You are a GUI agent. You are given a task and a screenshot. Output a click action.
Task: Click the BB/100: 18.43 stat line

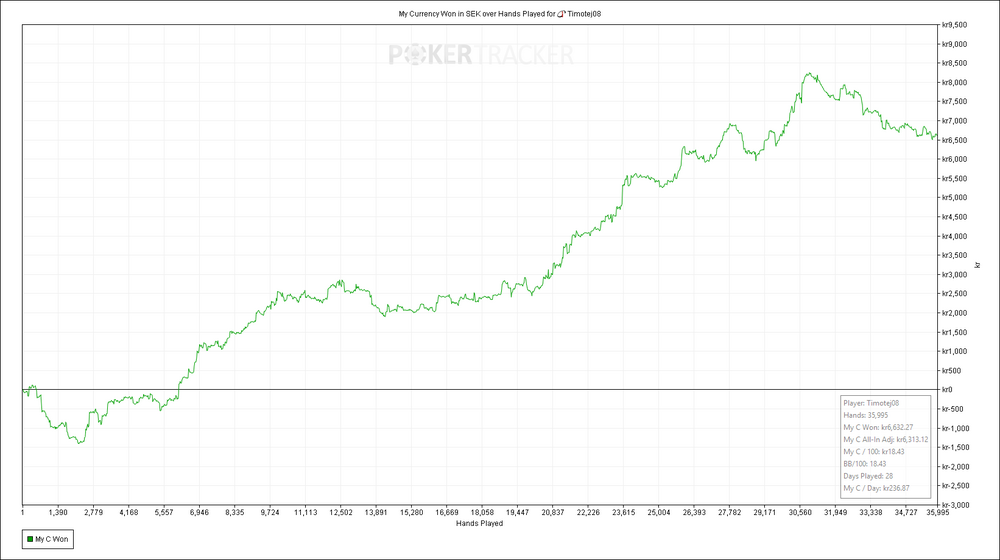tap(864, 464)
